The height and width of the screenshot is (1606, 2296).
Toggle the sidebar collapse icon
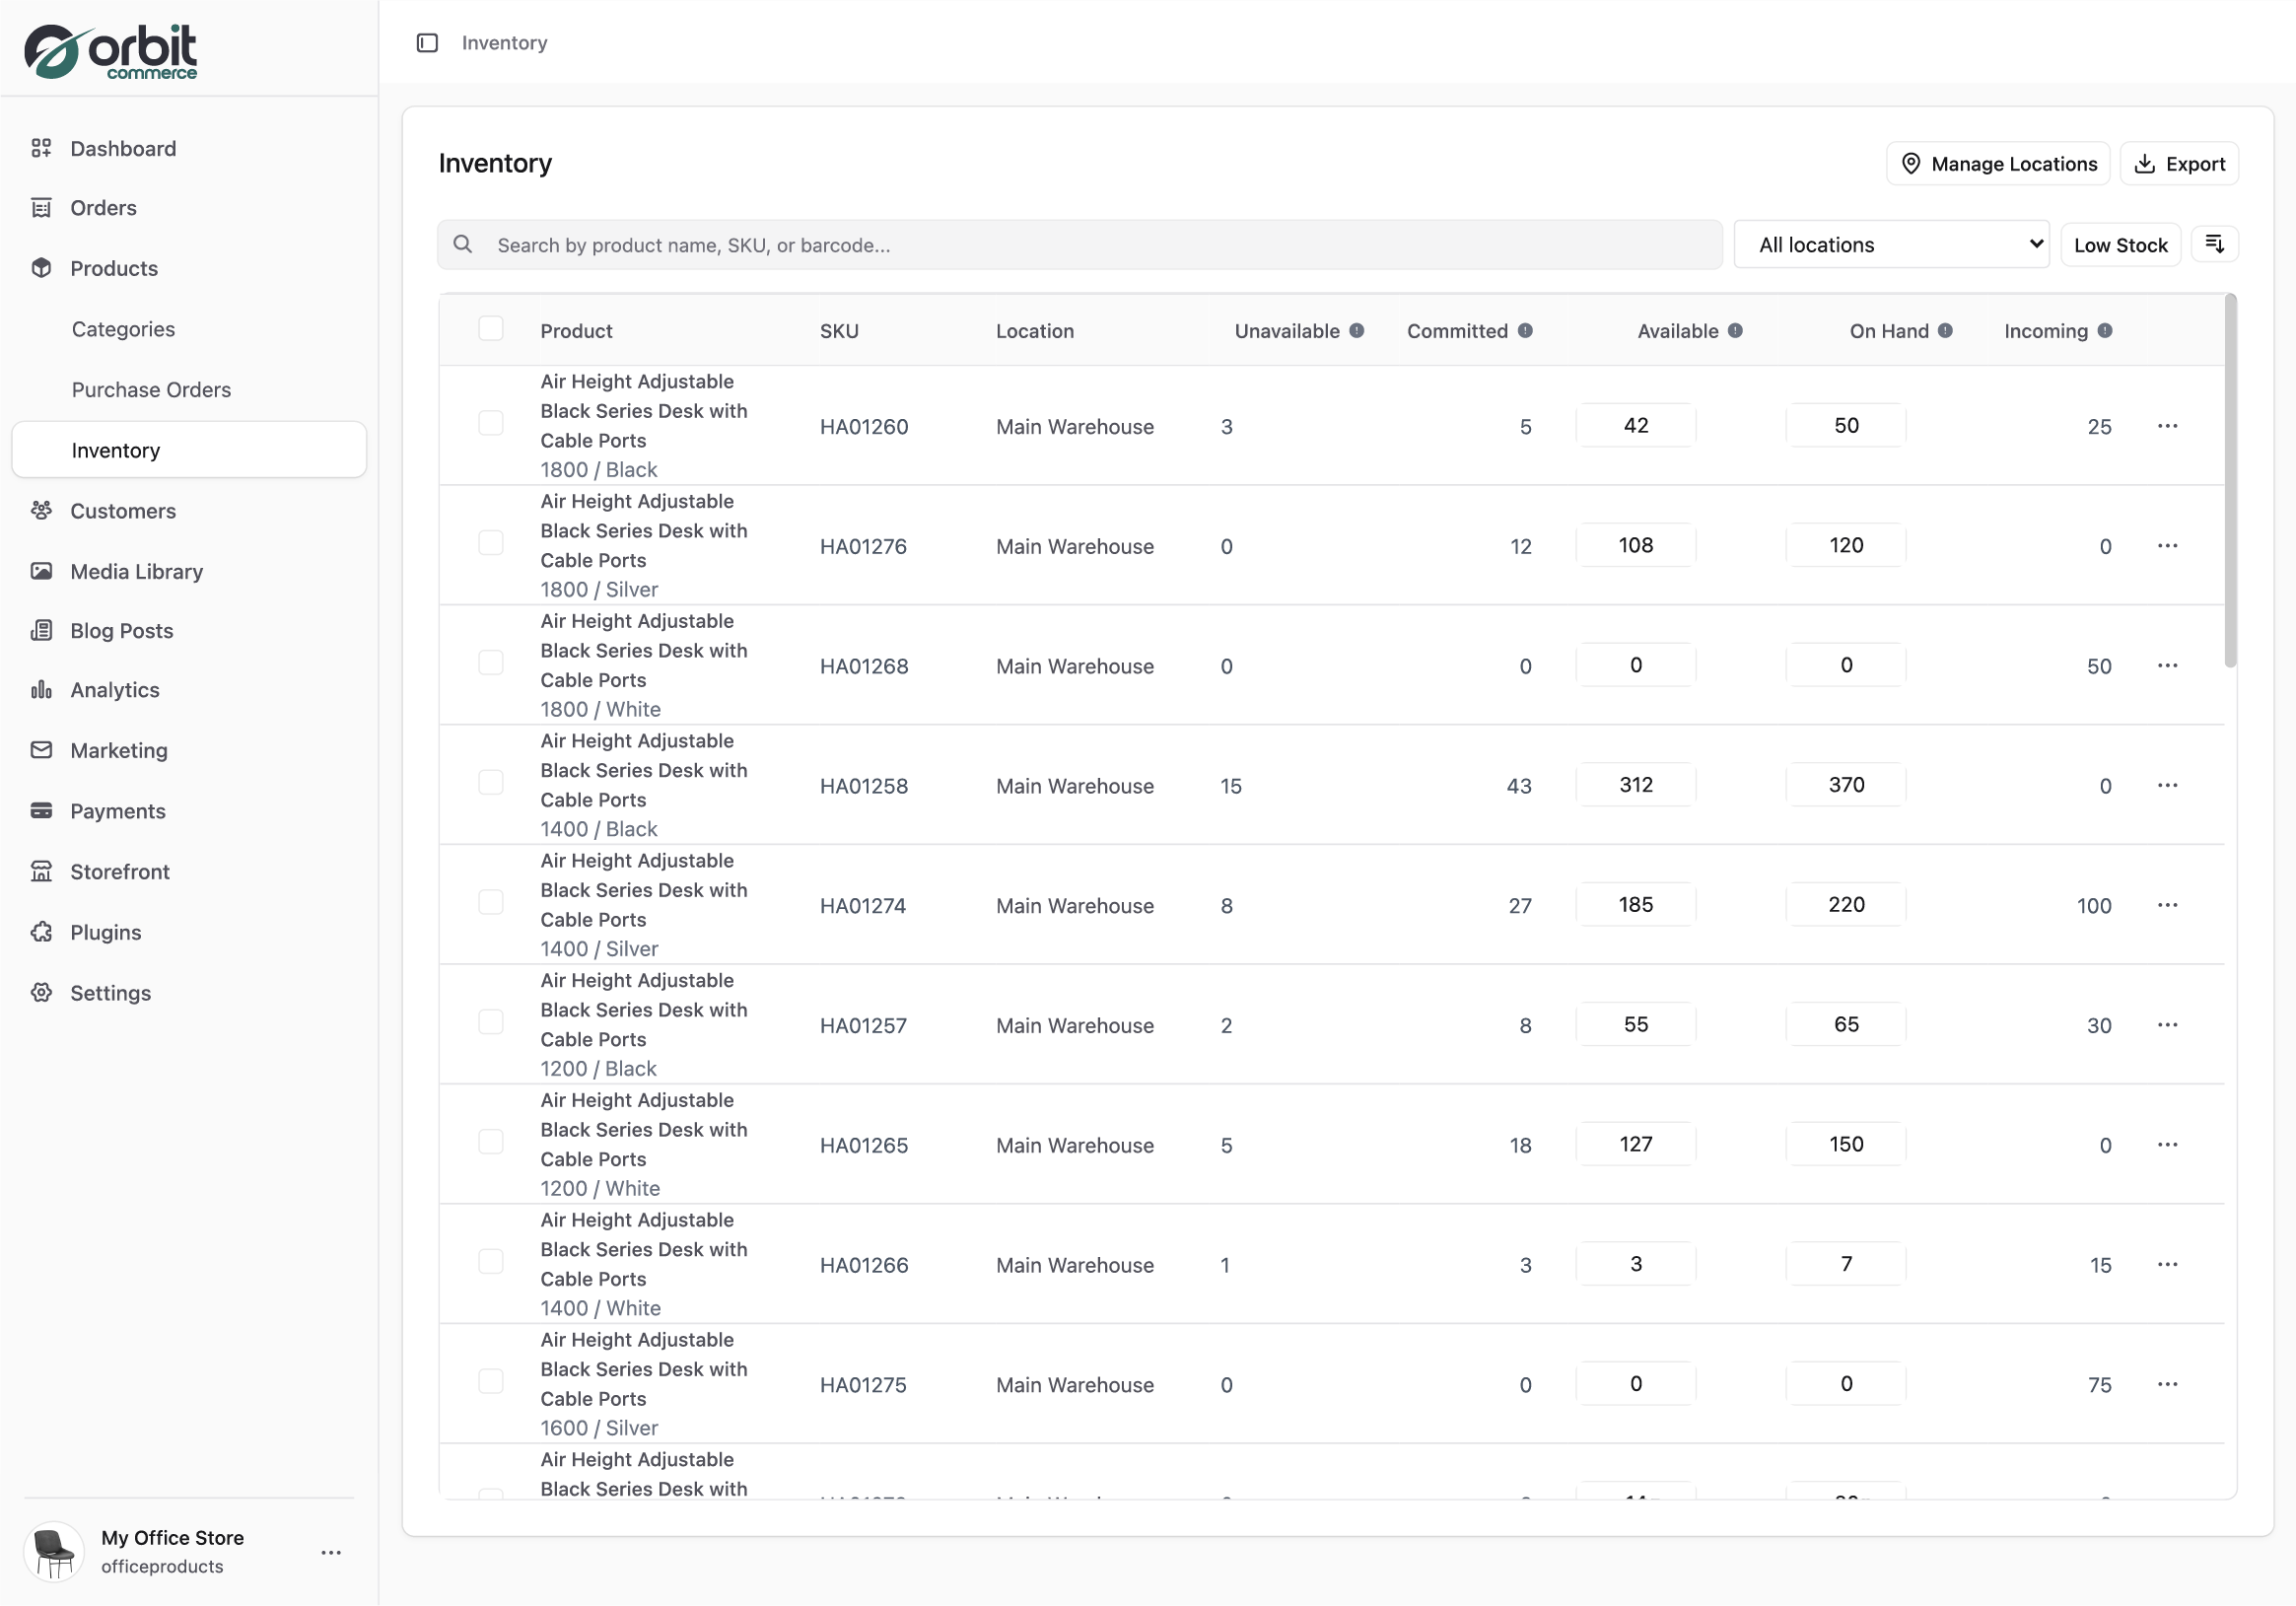[427, 43]
